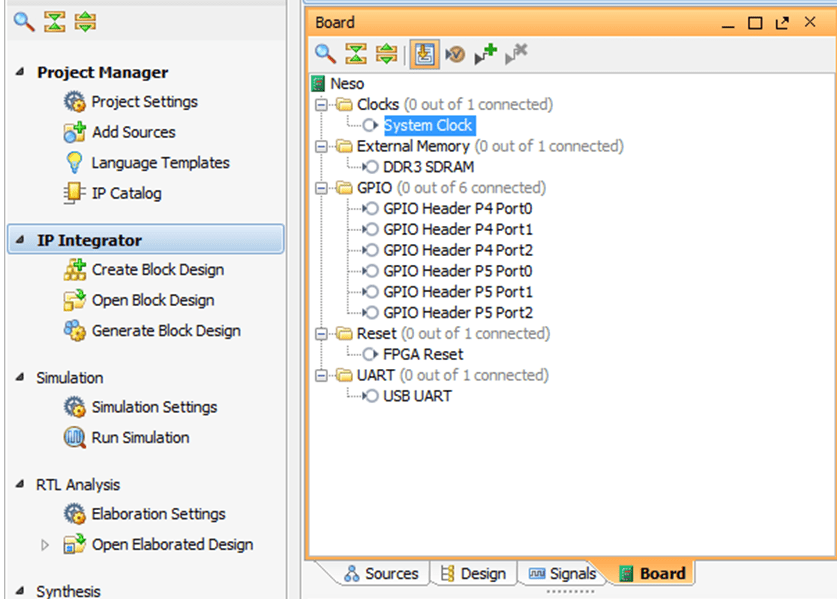Click Collapse All icon in Board panel toolbar

(x=355, y=55)
